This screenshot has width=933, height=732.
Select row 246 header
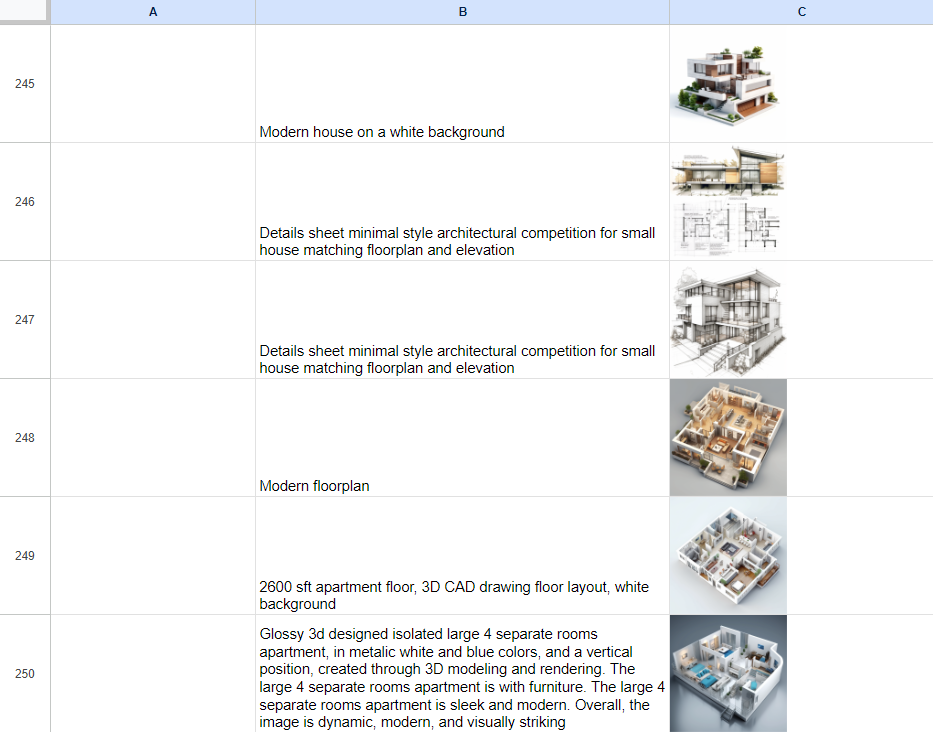coord(24,202)
